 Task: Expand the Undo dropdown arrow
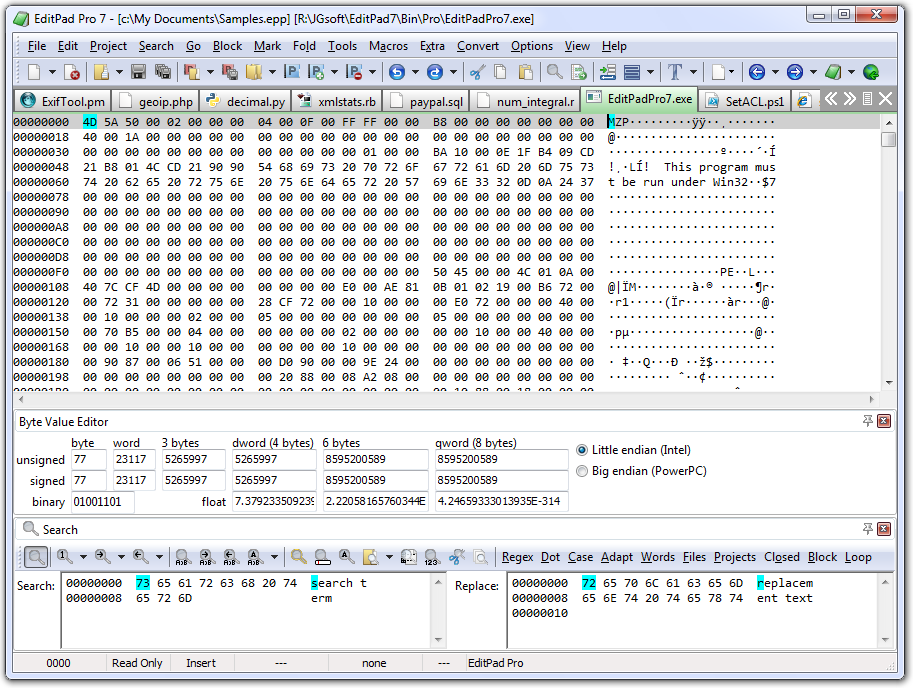[415, 72]
